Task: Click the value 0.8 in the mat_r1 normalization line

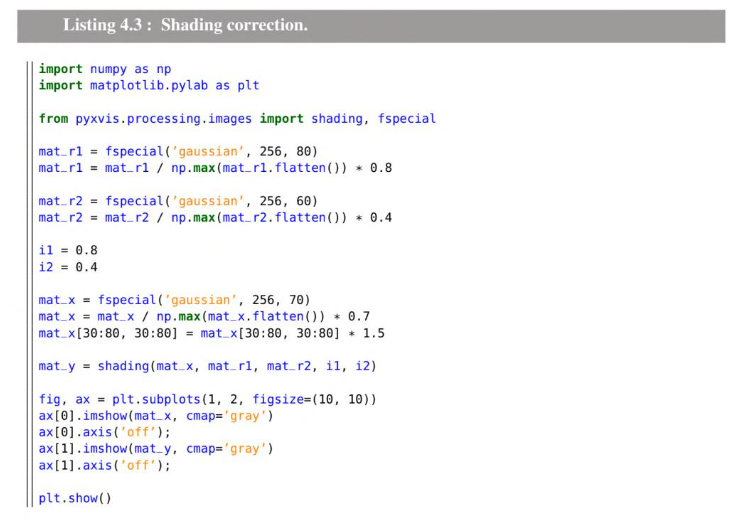Action: coord(381,168)
